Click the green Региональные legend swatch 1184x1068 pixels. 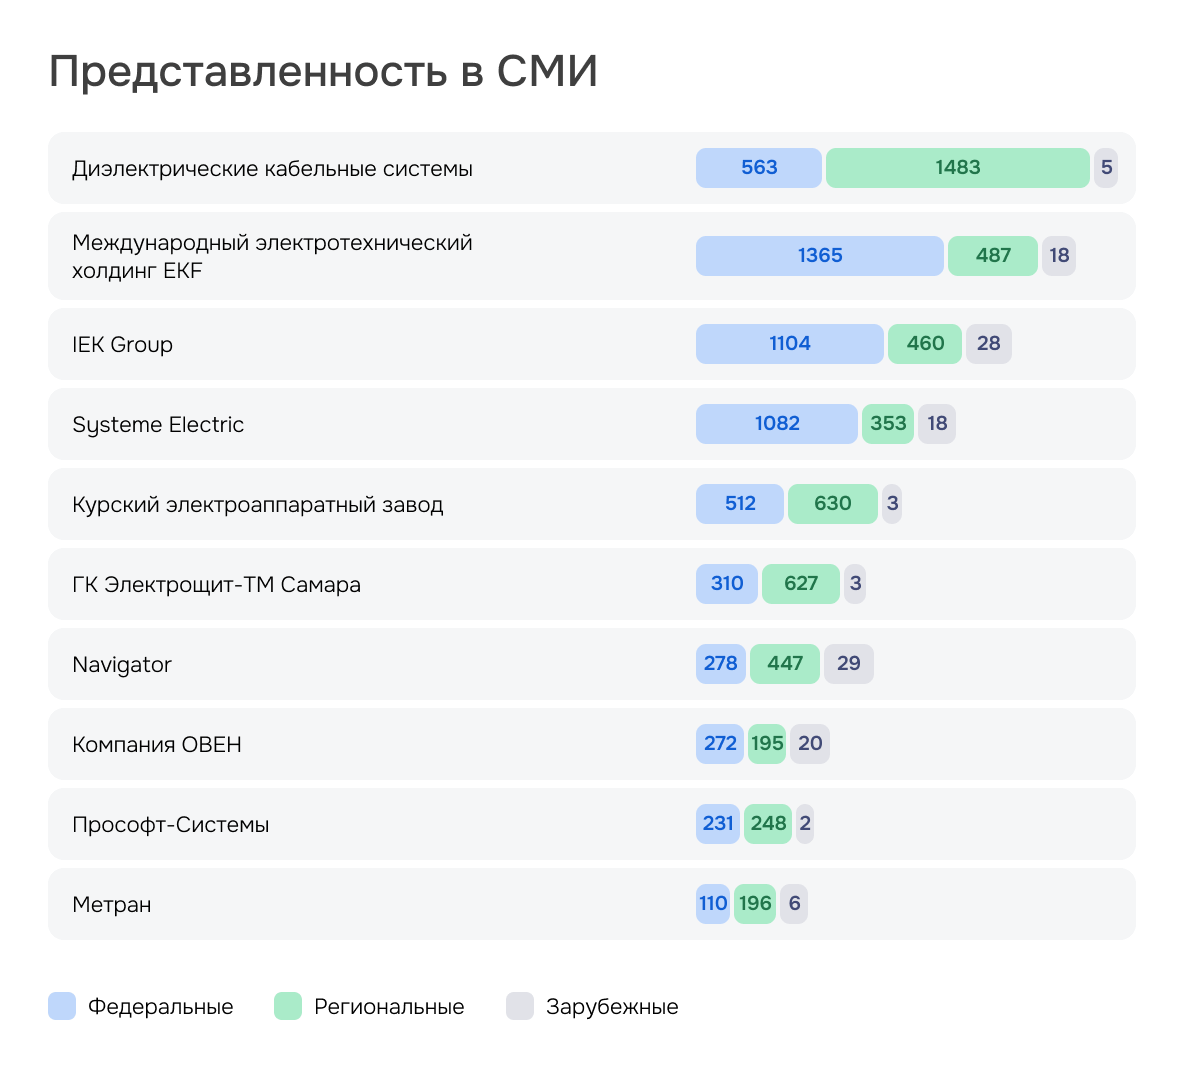point(288,1006)
